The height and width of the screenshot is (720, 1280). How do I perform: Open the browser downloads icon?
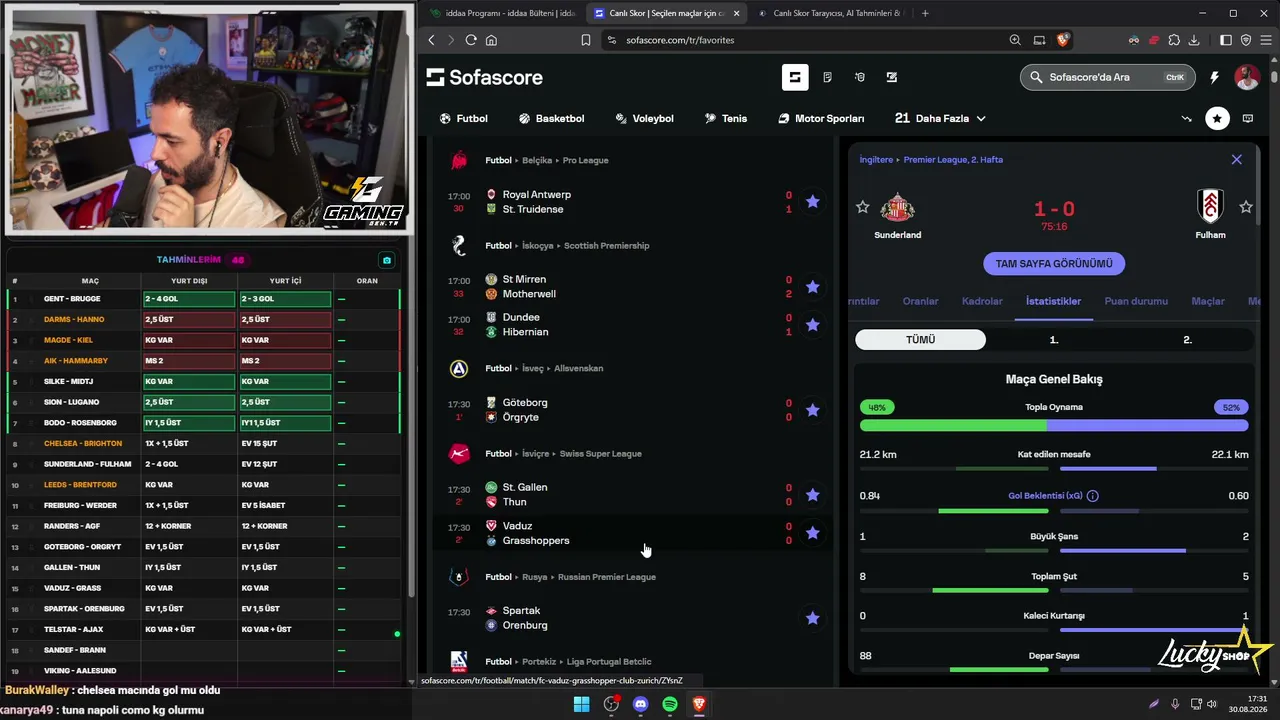(x=1193, y=40)
